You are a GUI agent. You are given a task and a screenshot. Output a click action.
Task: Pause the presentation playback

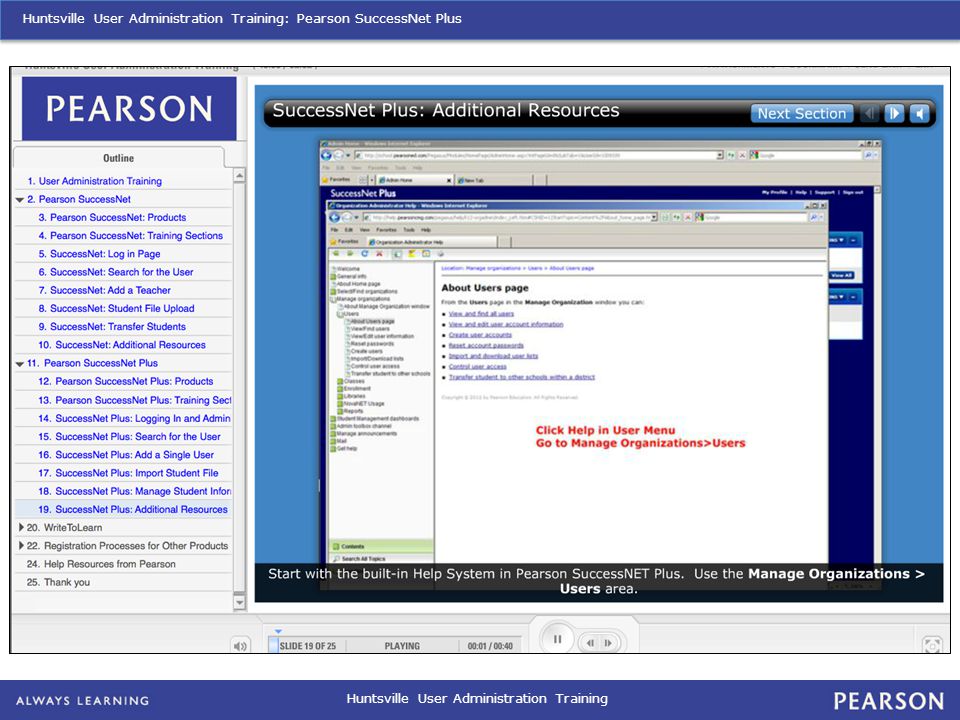[557, 640]
